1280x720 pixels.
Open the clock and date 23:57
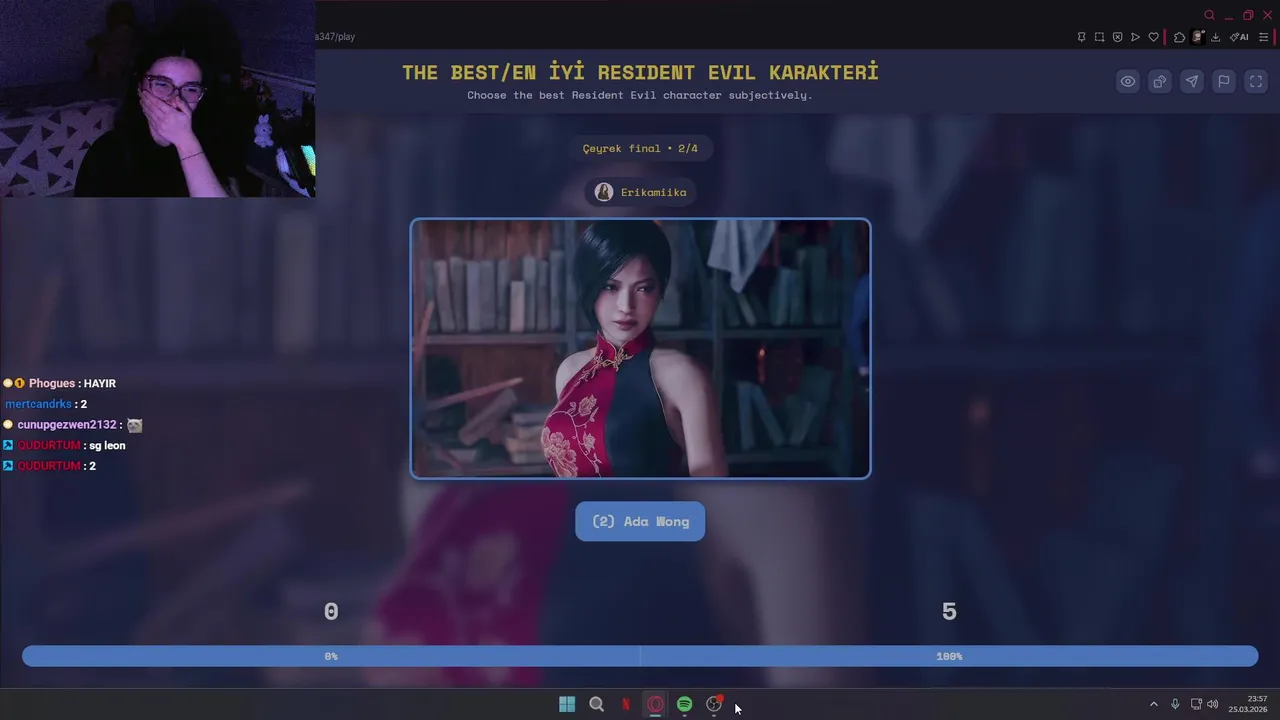tap(1248, 704)
